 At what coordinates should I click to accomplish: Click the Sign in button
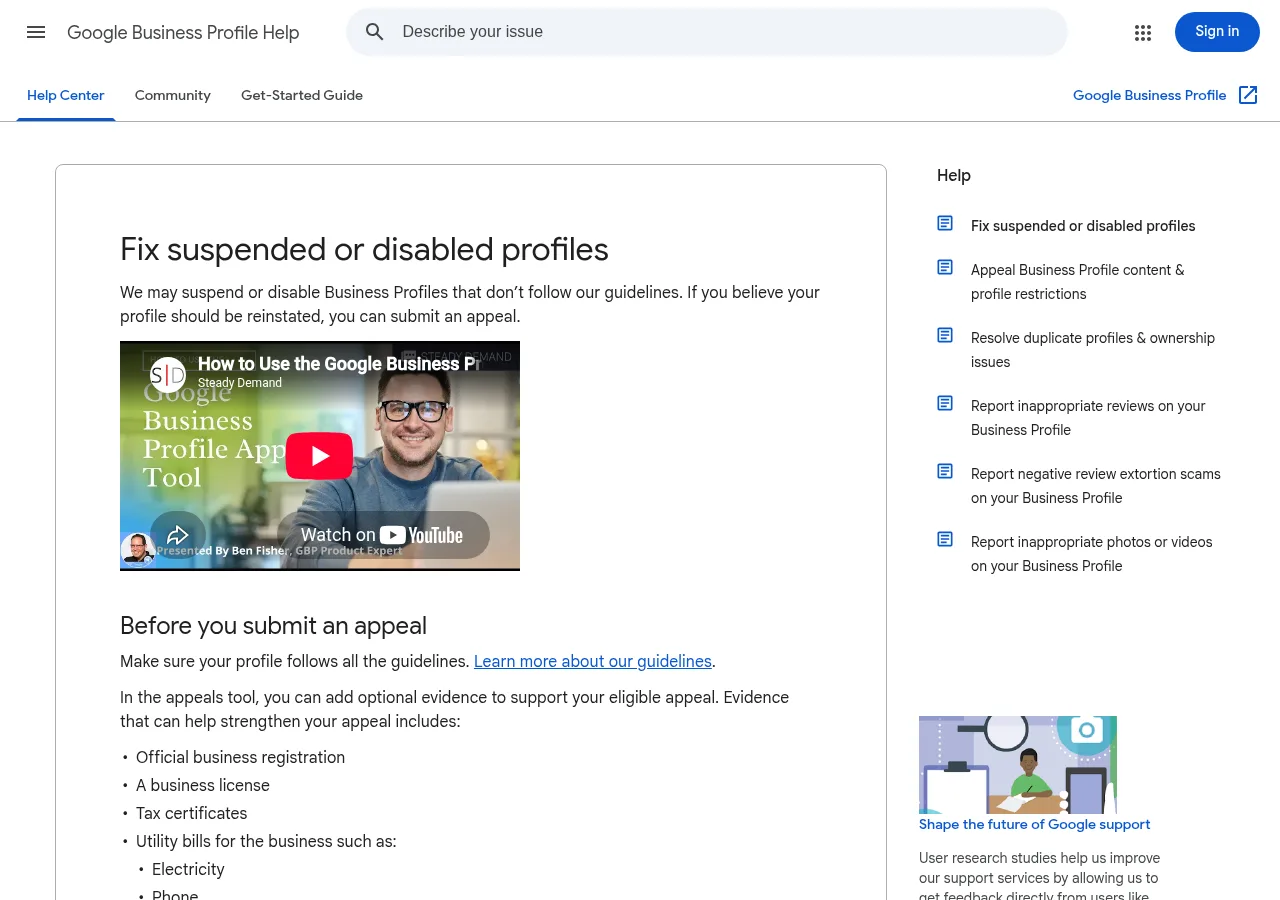click(1217, 32)
